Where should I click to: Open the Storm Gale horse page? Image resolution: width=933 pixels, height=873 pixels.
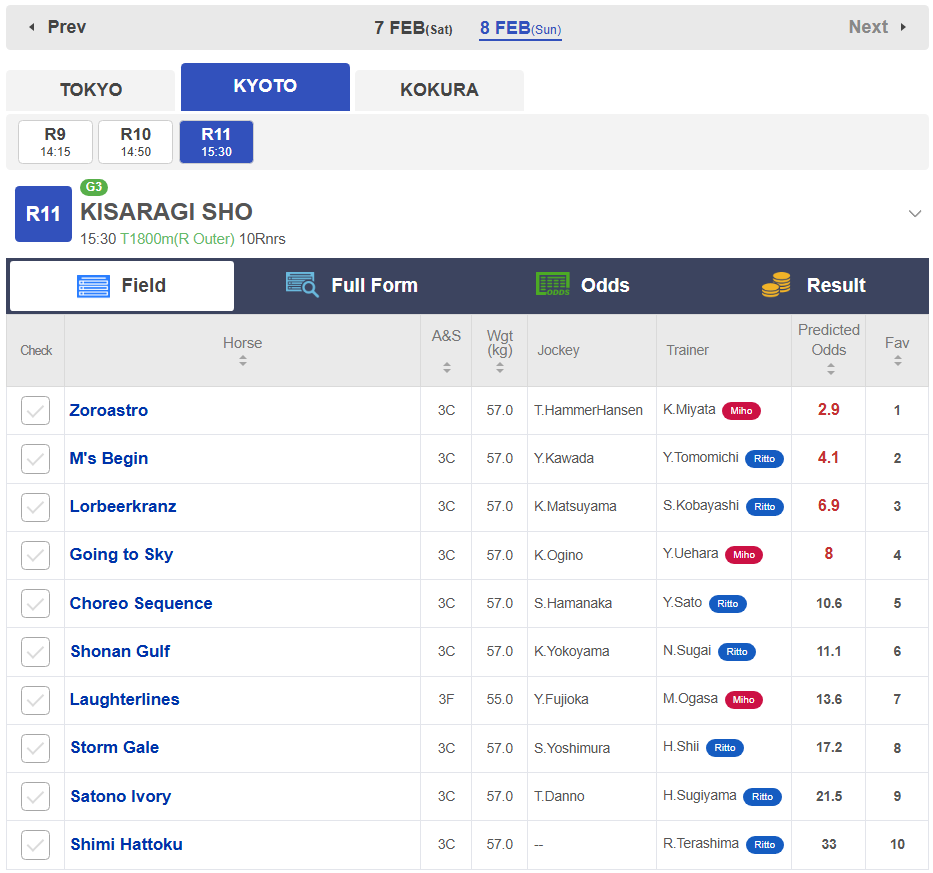[x=115, y=747]
